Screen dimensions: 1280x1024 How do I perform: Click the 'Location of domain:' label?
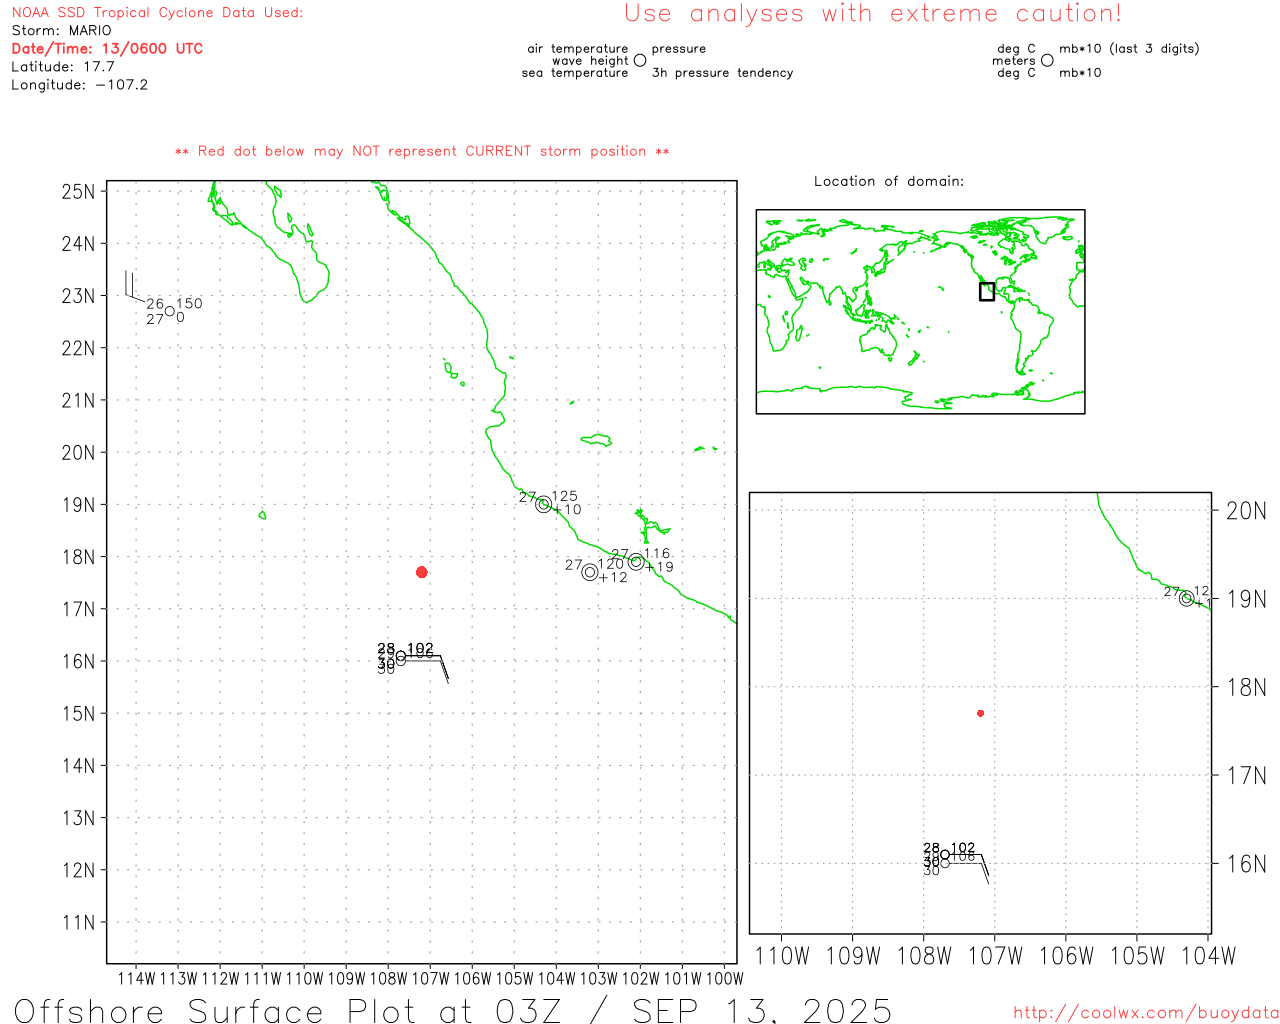[889, 181]
